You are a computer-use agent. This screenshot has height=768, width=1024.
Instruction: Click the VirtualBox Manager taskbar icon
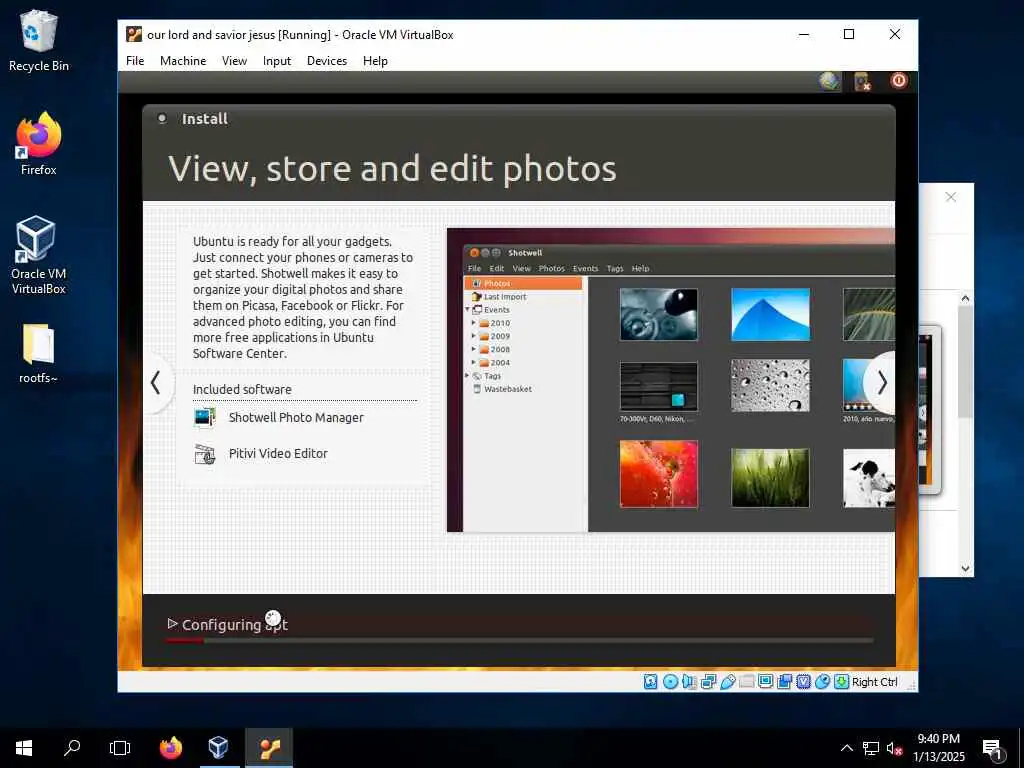pos(219,748)
